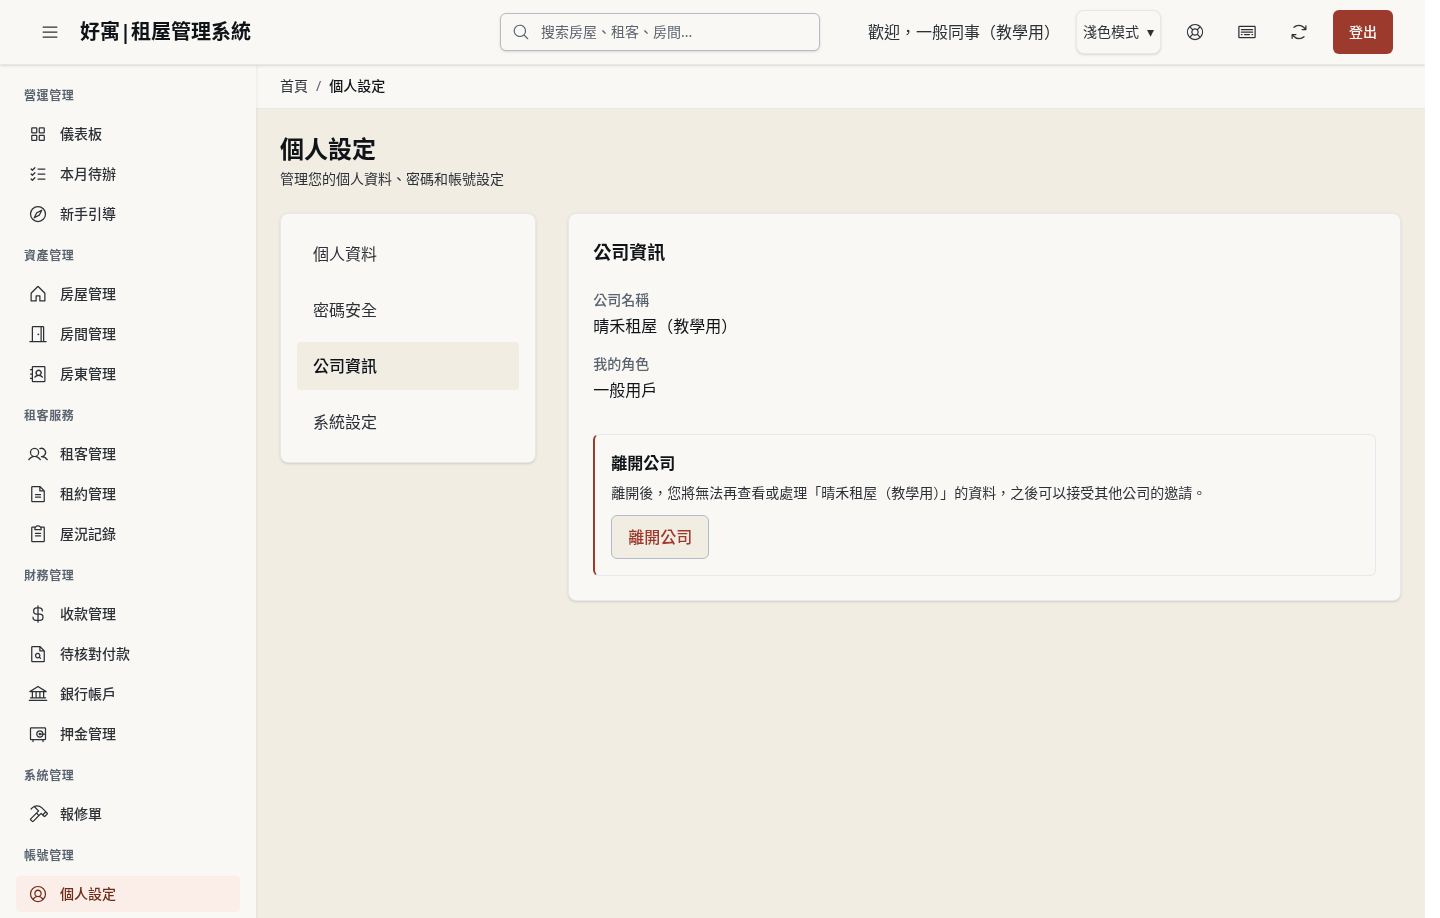
Task: Click the keyboard shortcuts icon in header
Action: pyautogui.click(x=1247, y=32)
